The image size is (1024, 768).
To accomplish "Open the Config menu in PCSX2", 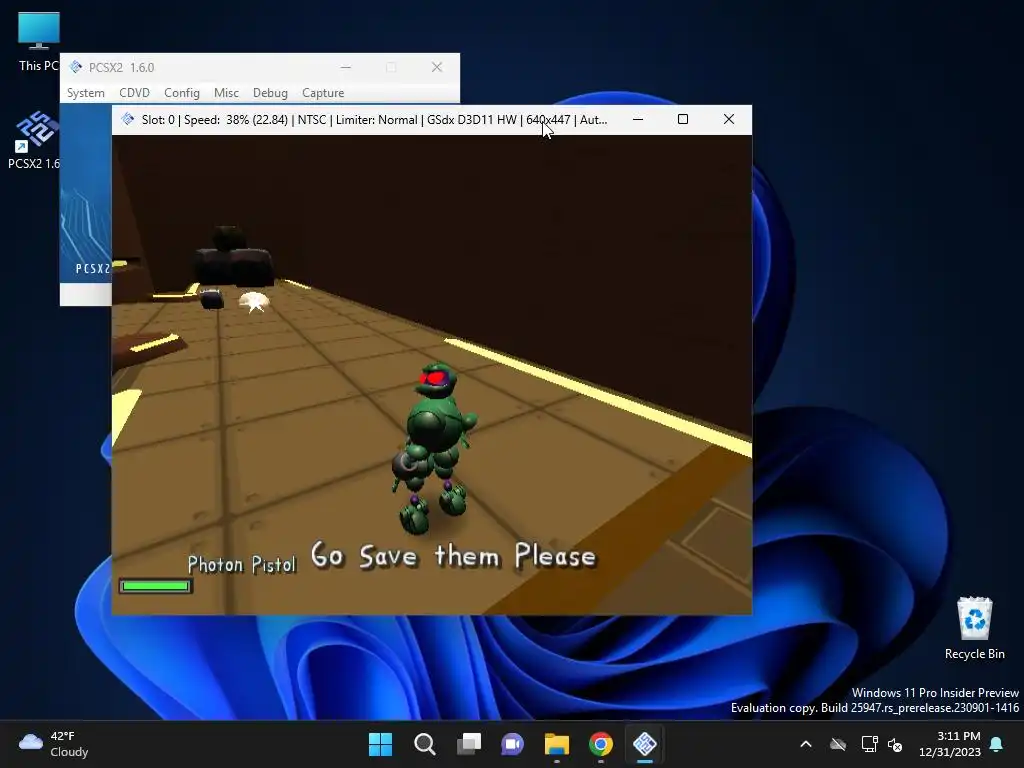I will coord(182,93).
